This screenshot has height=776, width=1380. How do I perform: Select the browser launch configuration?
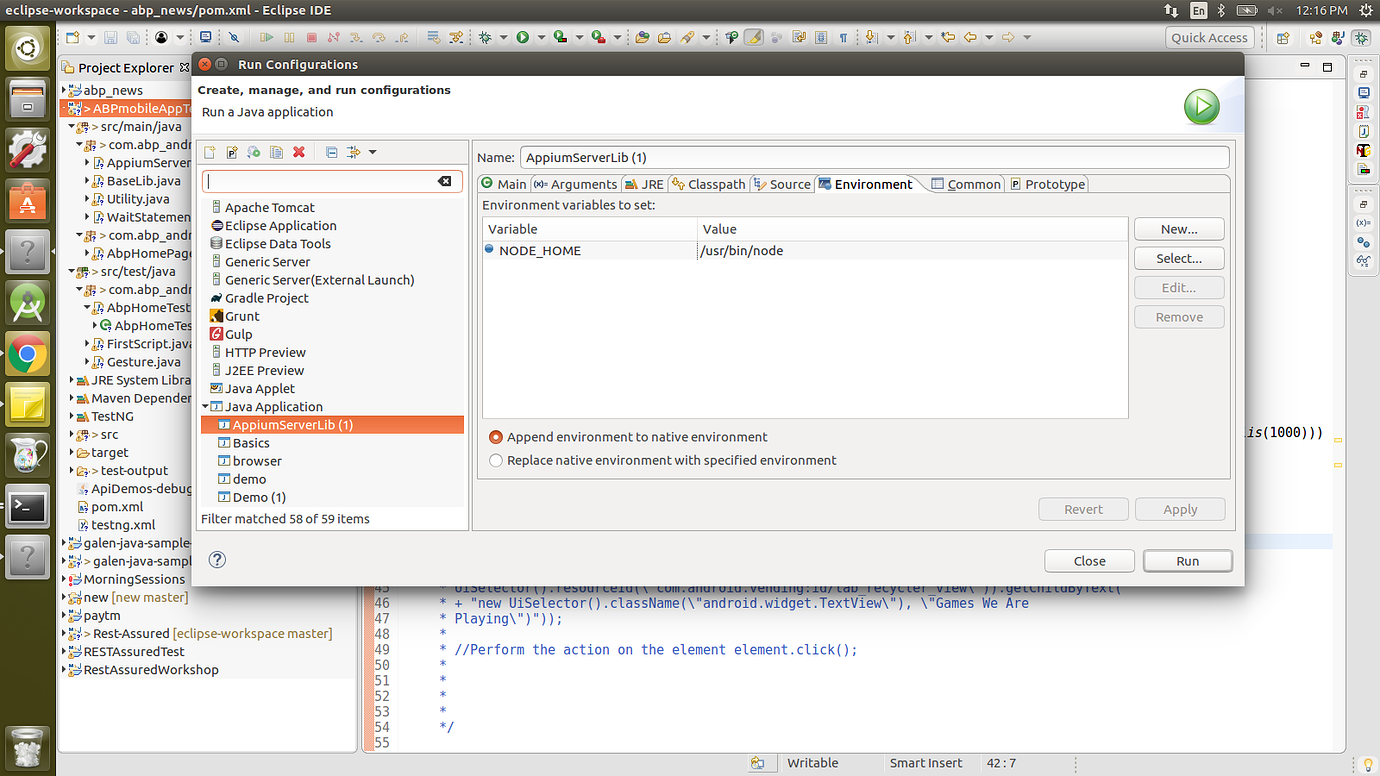tap(250, 461)
